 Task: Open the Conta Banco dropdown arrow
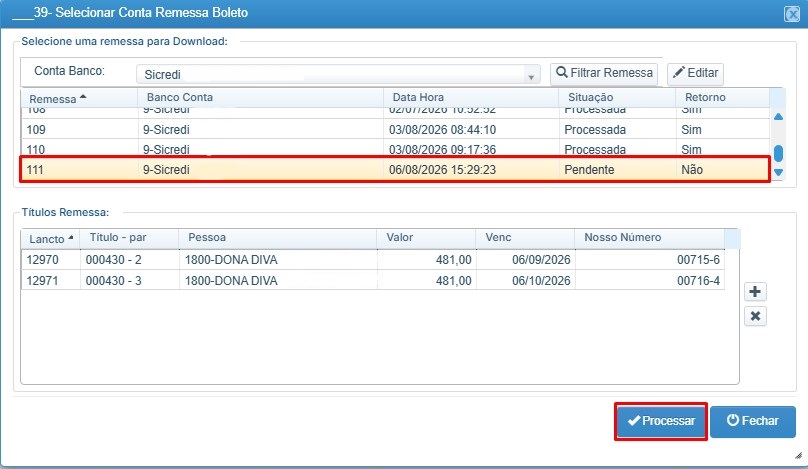point(531,76)
